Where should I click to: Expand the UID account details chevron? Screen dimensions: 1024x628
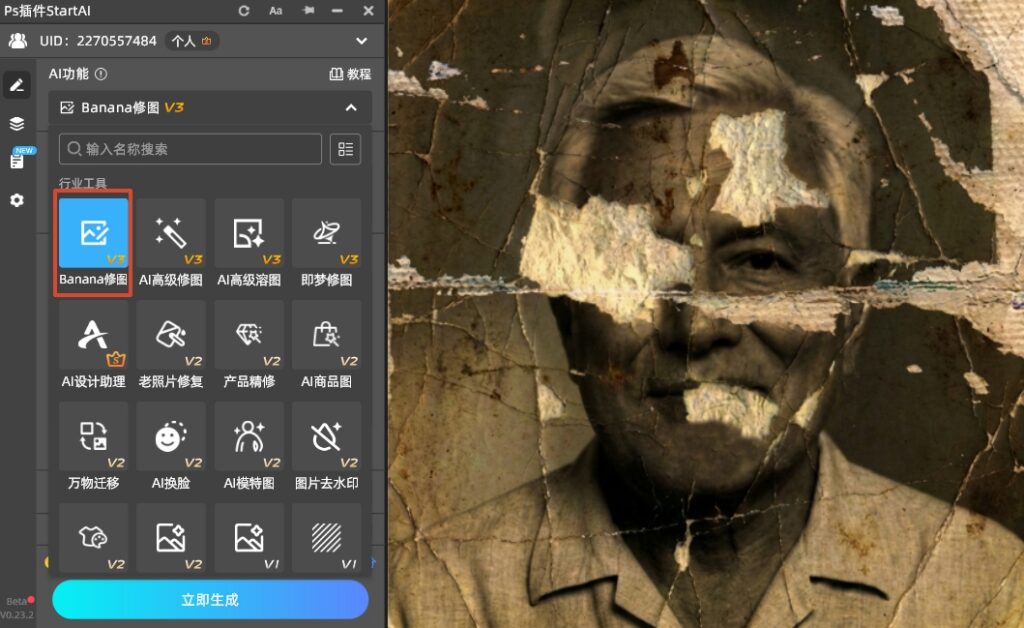[x=362, y=41]
